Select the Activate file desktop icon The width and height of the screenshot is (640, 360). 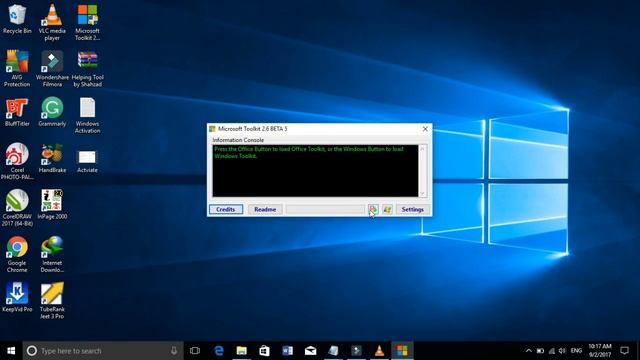tap(87, 161)
